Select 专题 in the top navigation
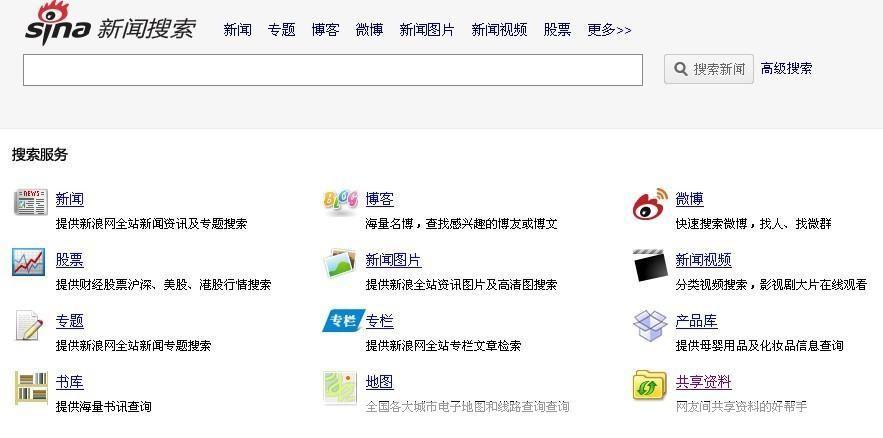Image resolution: width=883 pixels, height=438 pixels. point(282,30)
